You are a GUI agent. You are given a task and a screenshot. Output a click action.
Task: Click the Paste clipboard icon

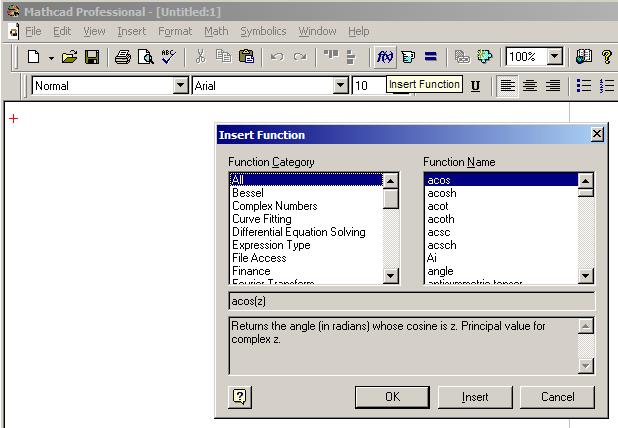(246, 57)
